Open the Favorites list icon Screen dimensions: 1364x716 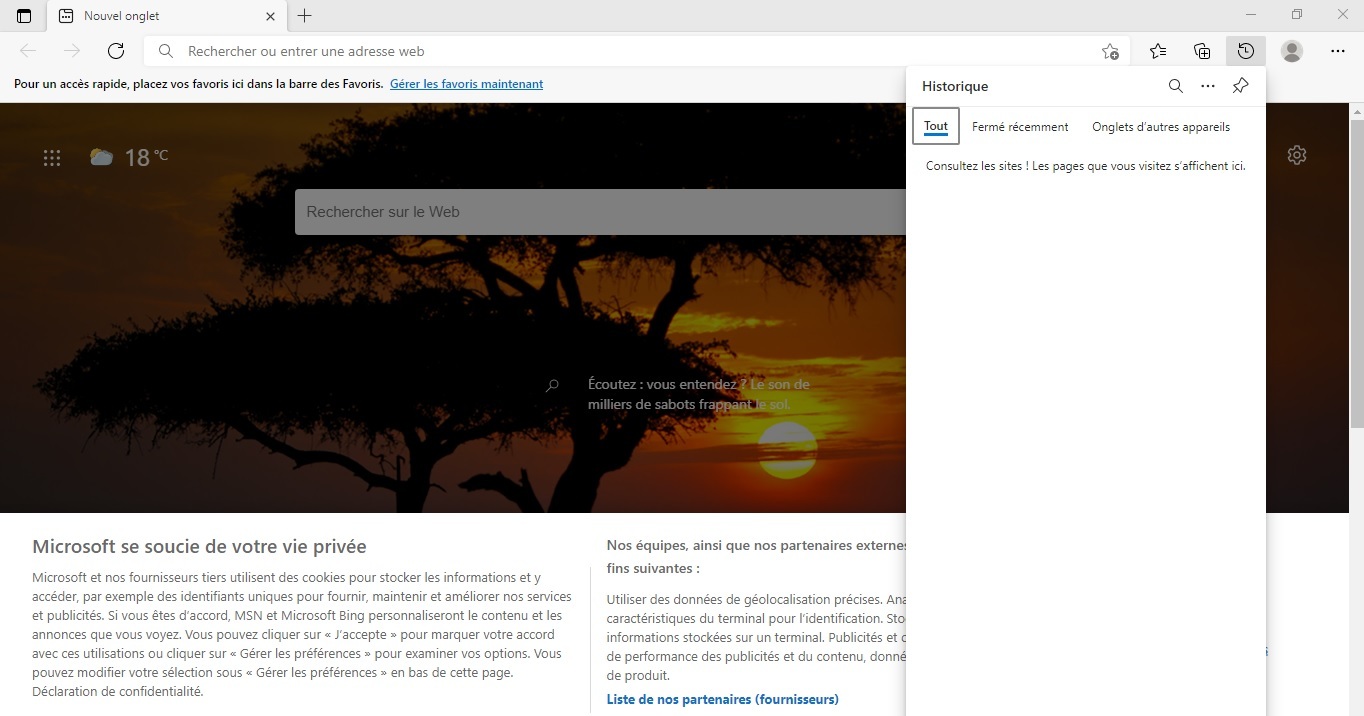click(x=1158, y=51)
